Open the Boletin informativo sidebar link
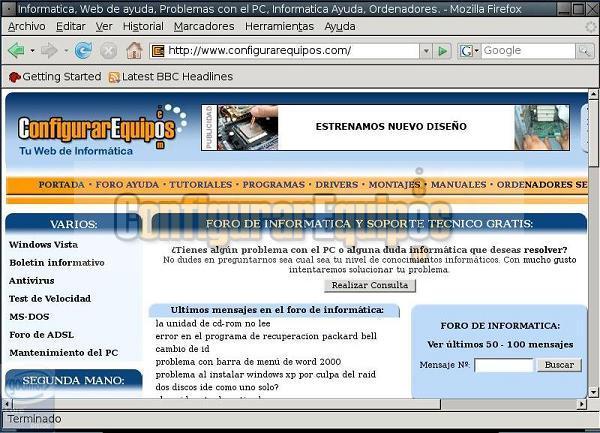This screenshot has height=433, width=600. click(57, 262)
